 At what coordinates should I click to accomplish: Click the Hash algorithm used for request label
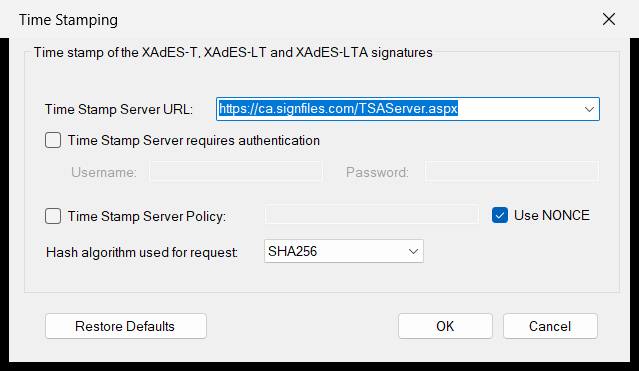tap(142, 252)
